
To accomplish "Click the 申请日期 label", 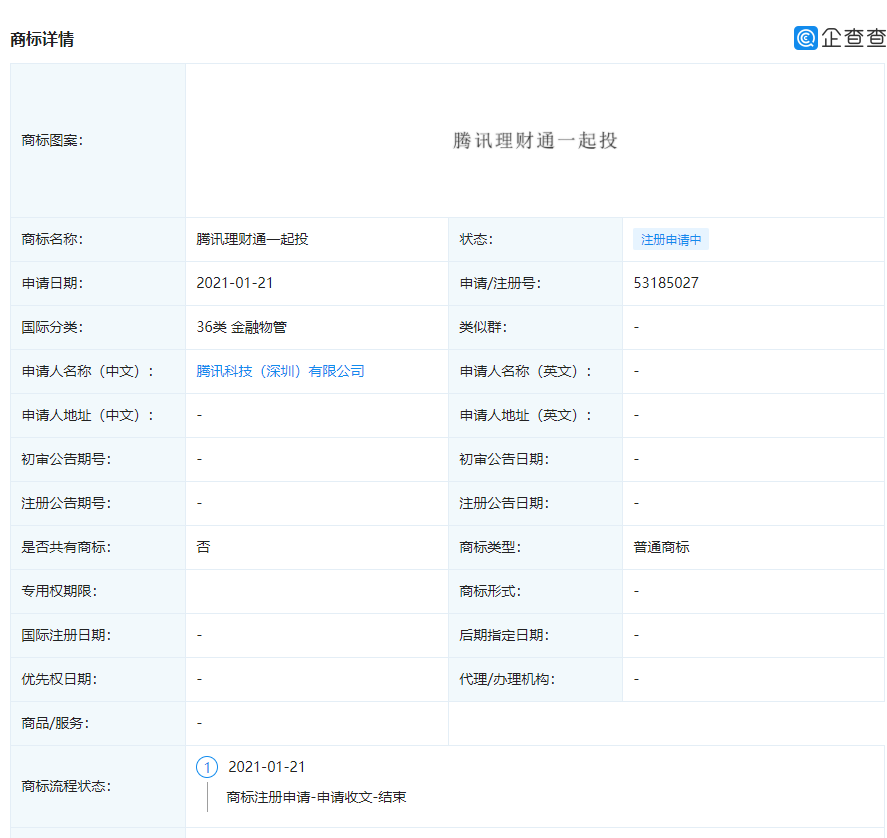I will point(52,283).
